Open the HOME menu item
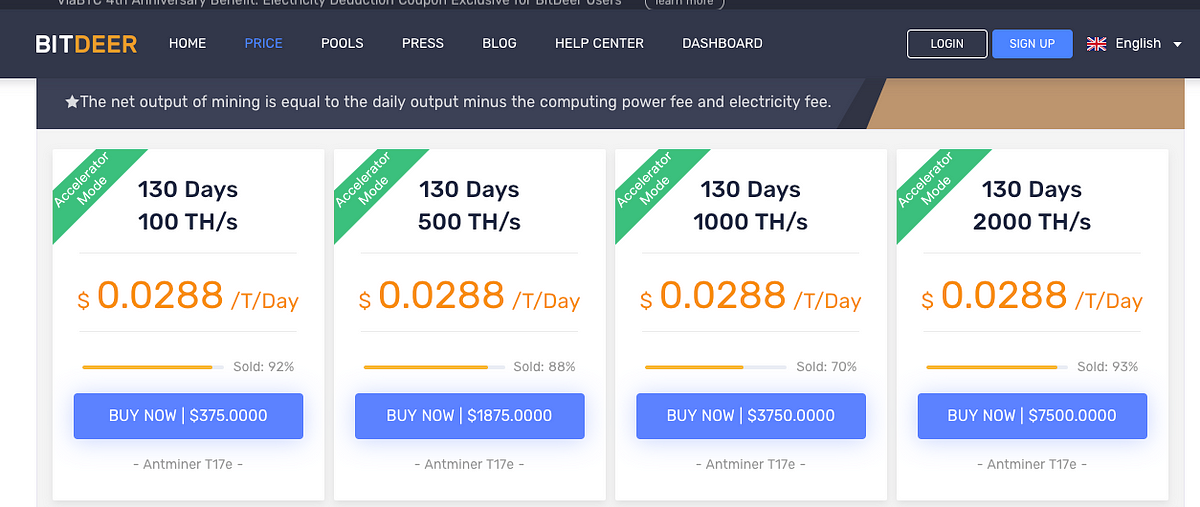The width and height of the screenshot is (1200, 507). point(187,44)
